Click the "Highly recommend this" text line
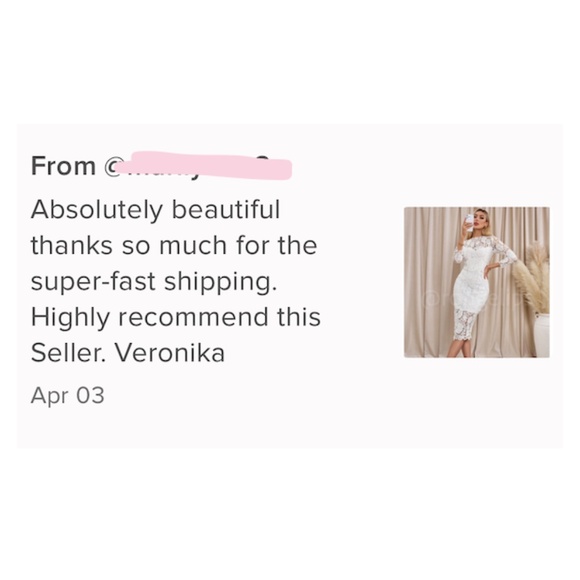Screen dimensions: 580x580 [176, 318]
